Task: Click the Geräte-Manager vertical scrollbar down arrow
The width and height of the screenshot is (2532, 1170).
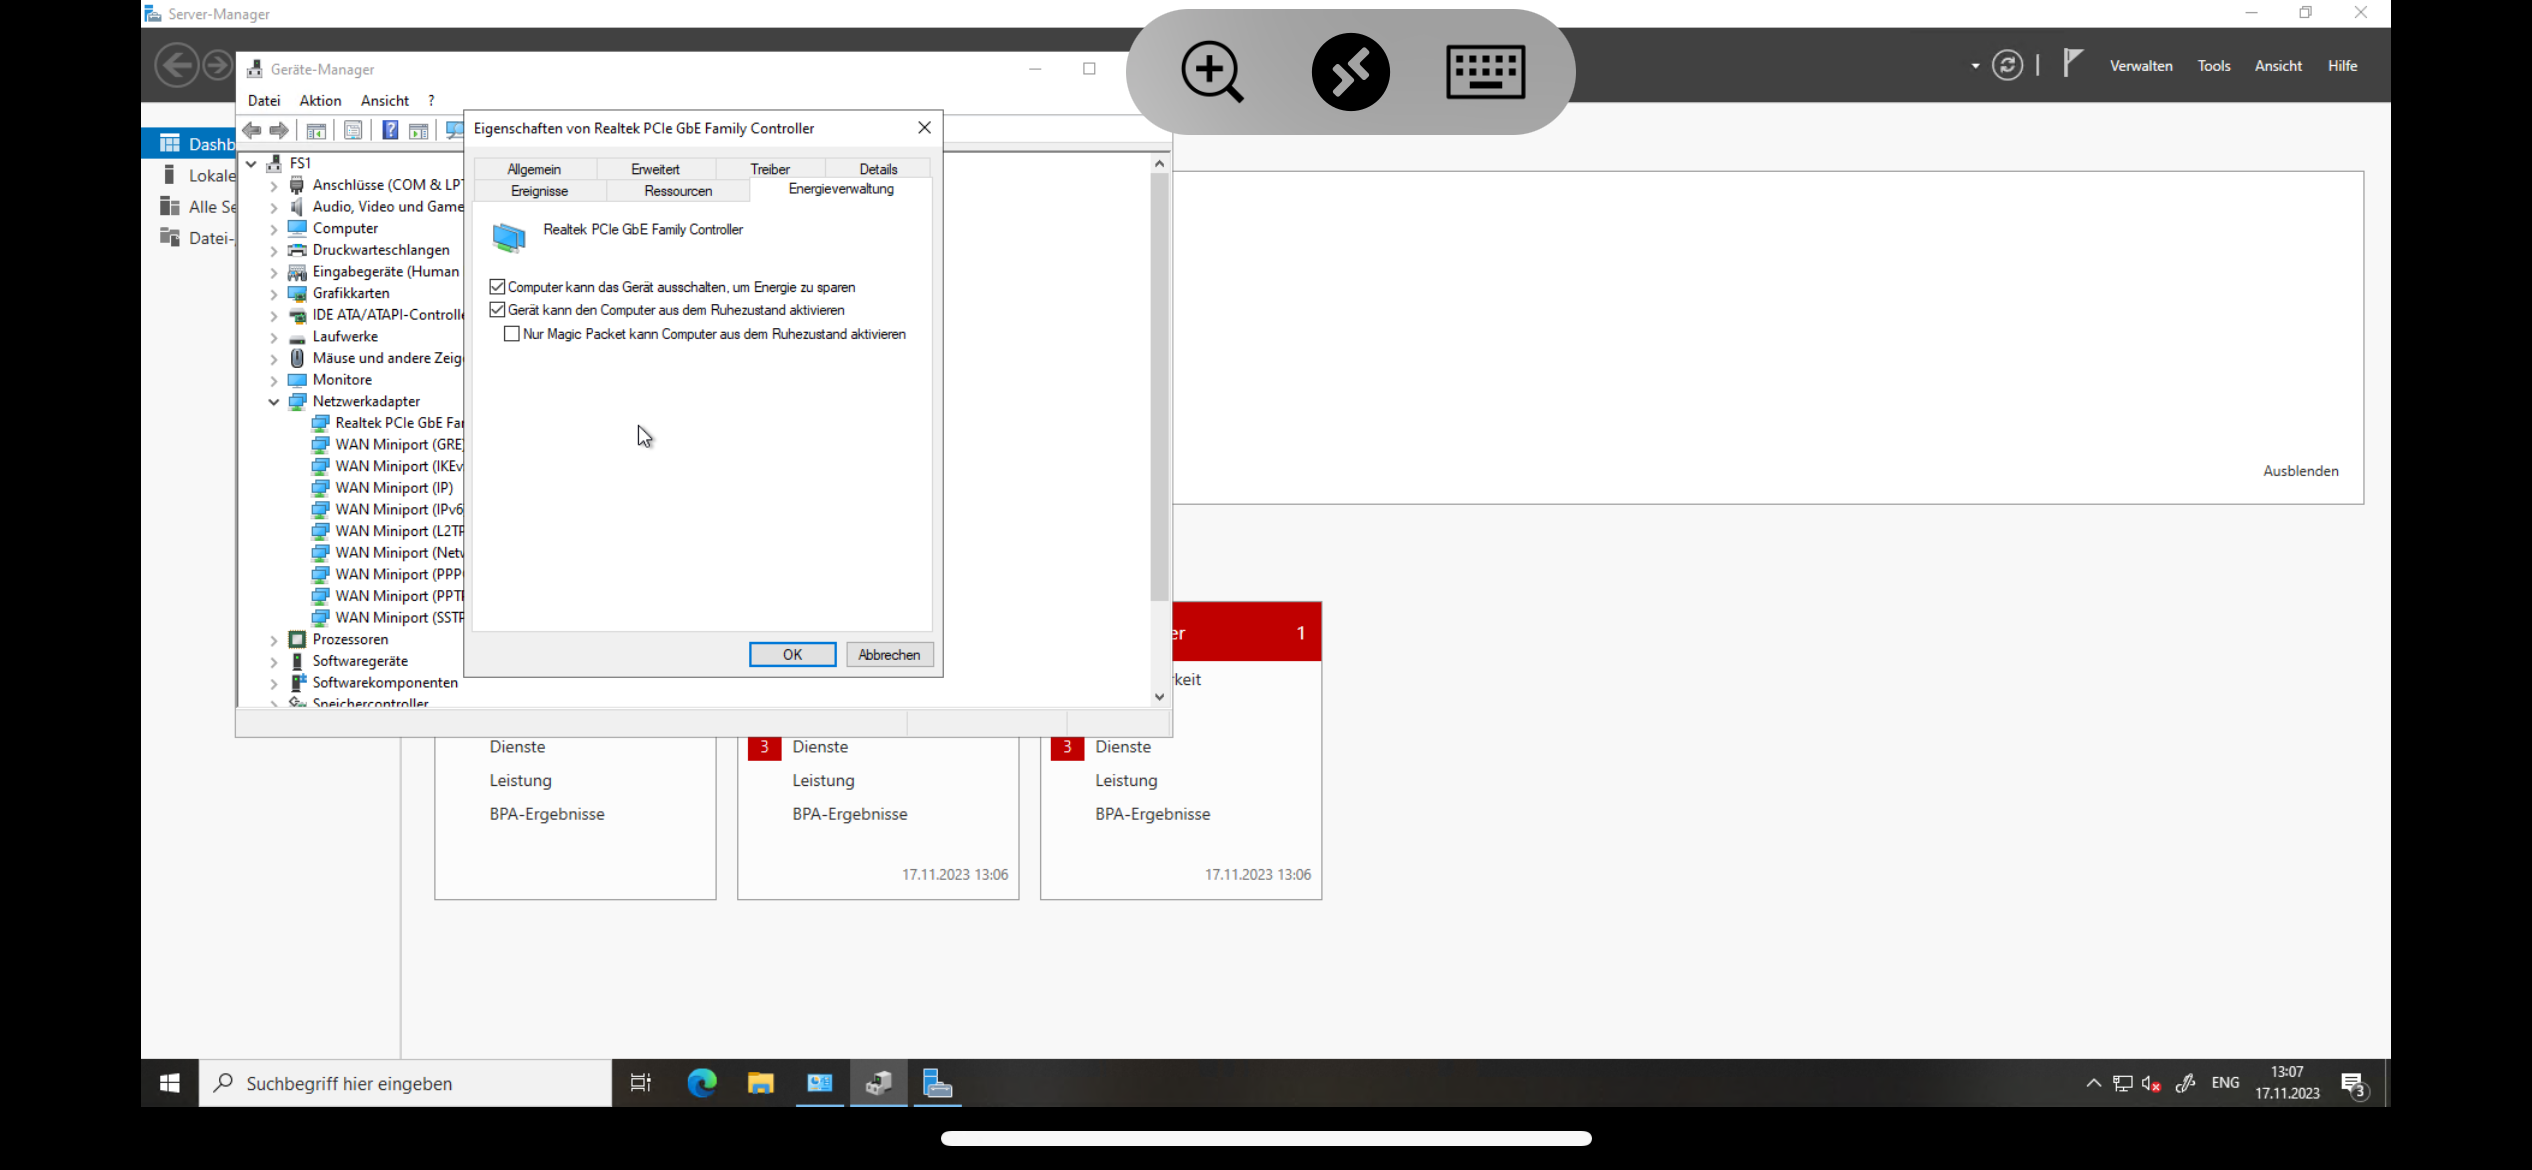Action: [x=1159, y=697]
